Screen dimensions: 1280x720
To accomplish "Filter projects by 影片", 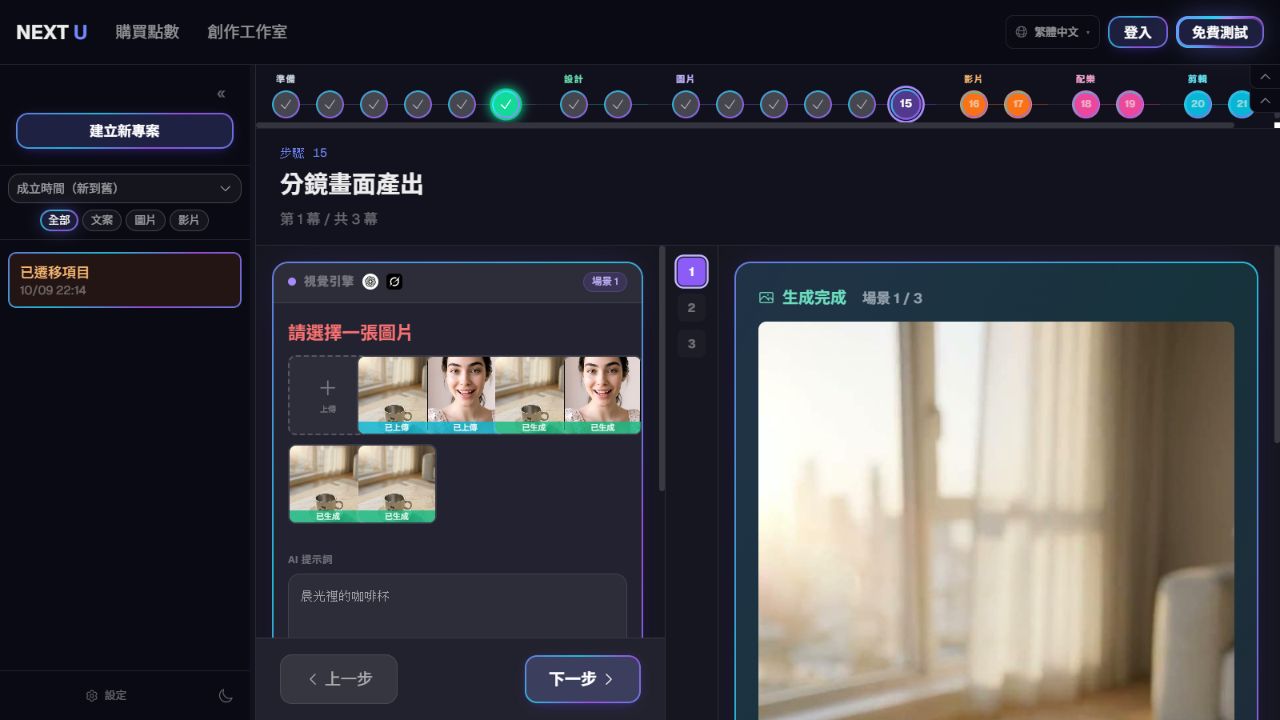I will 188,220.
